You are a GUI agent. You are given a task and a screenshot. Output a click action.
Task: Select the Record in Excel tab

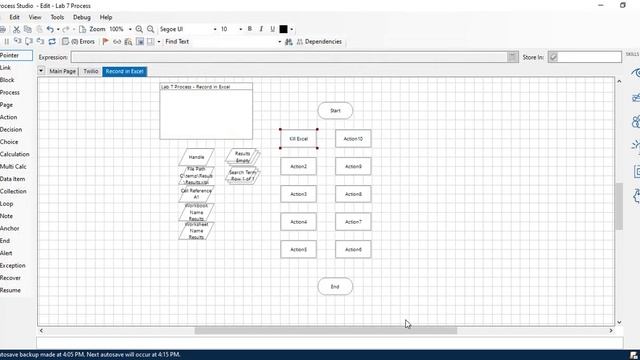tap(124, 71)
